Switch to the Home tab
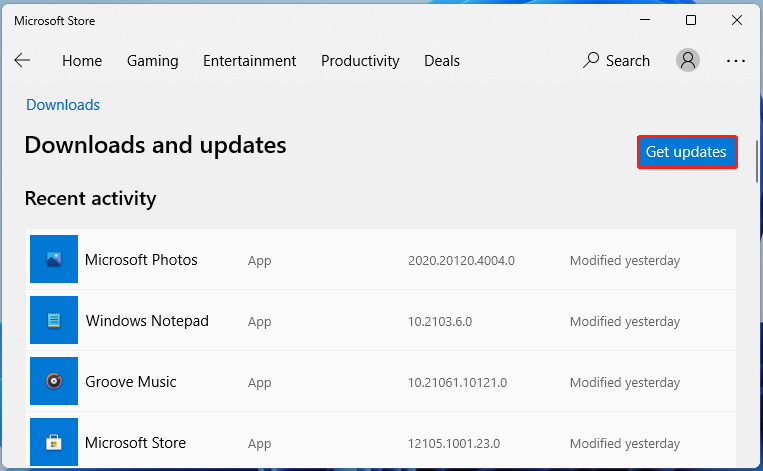 [x=82, y=61]
